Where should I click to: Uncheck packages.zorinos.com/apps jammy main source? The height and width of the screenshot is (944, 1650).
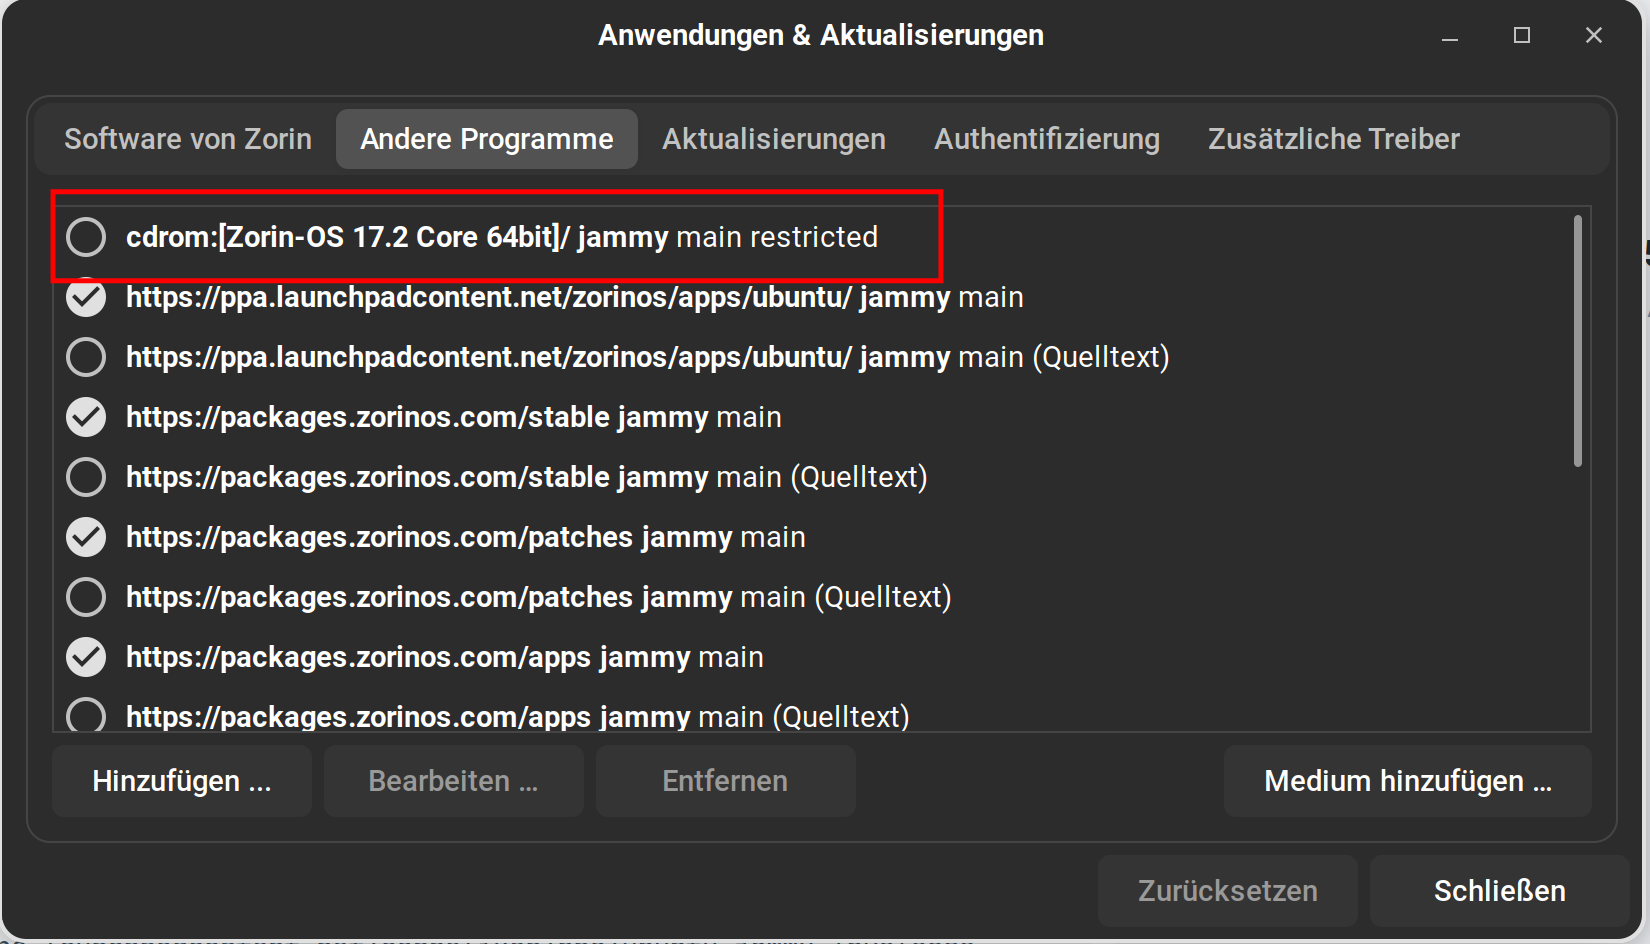[x=86, y=657]
